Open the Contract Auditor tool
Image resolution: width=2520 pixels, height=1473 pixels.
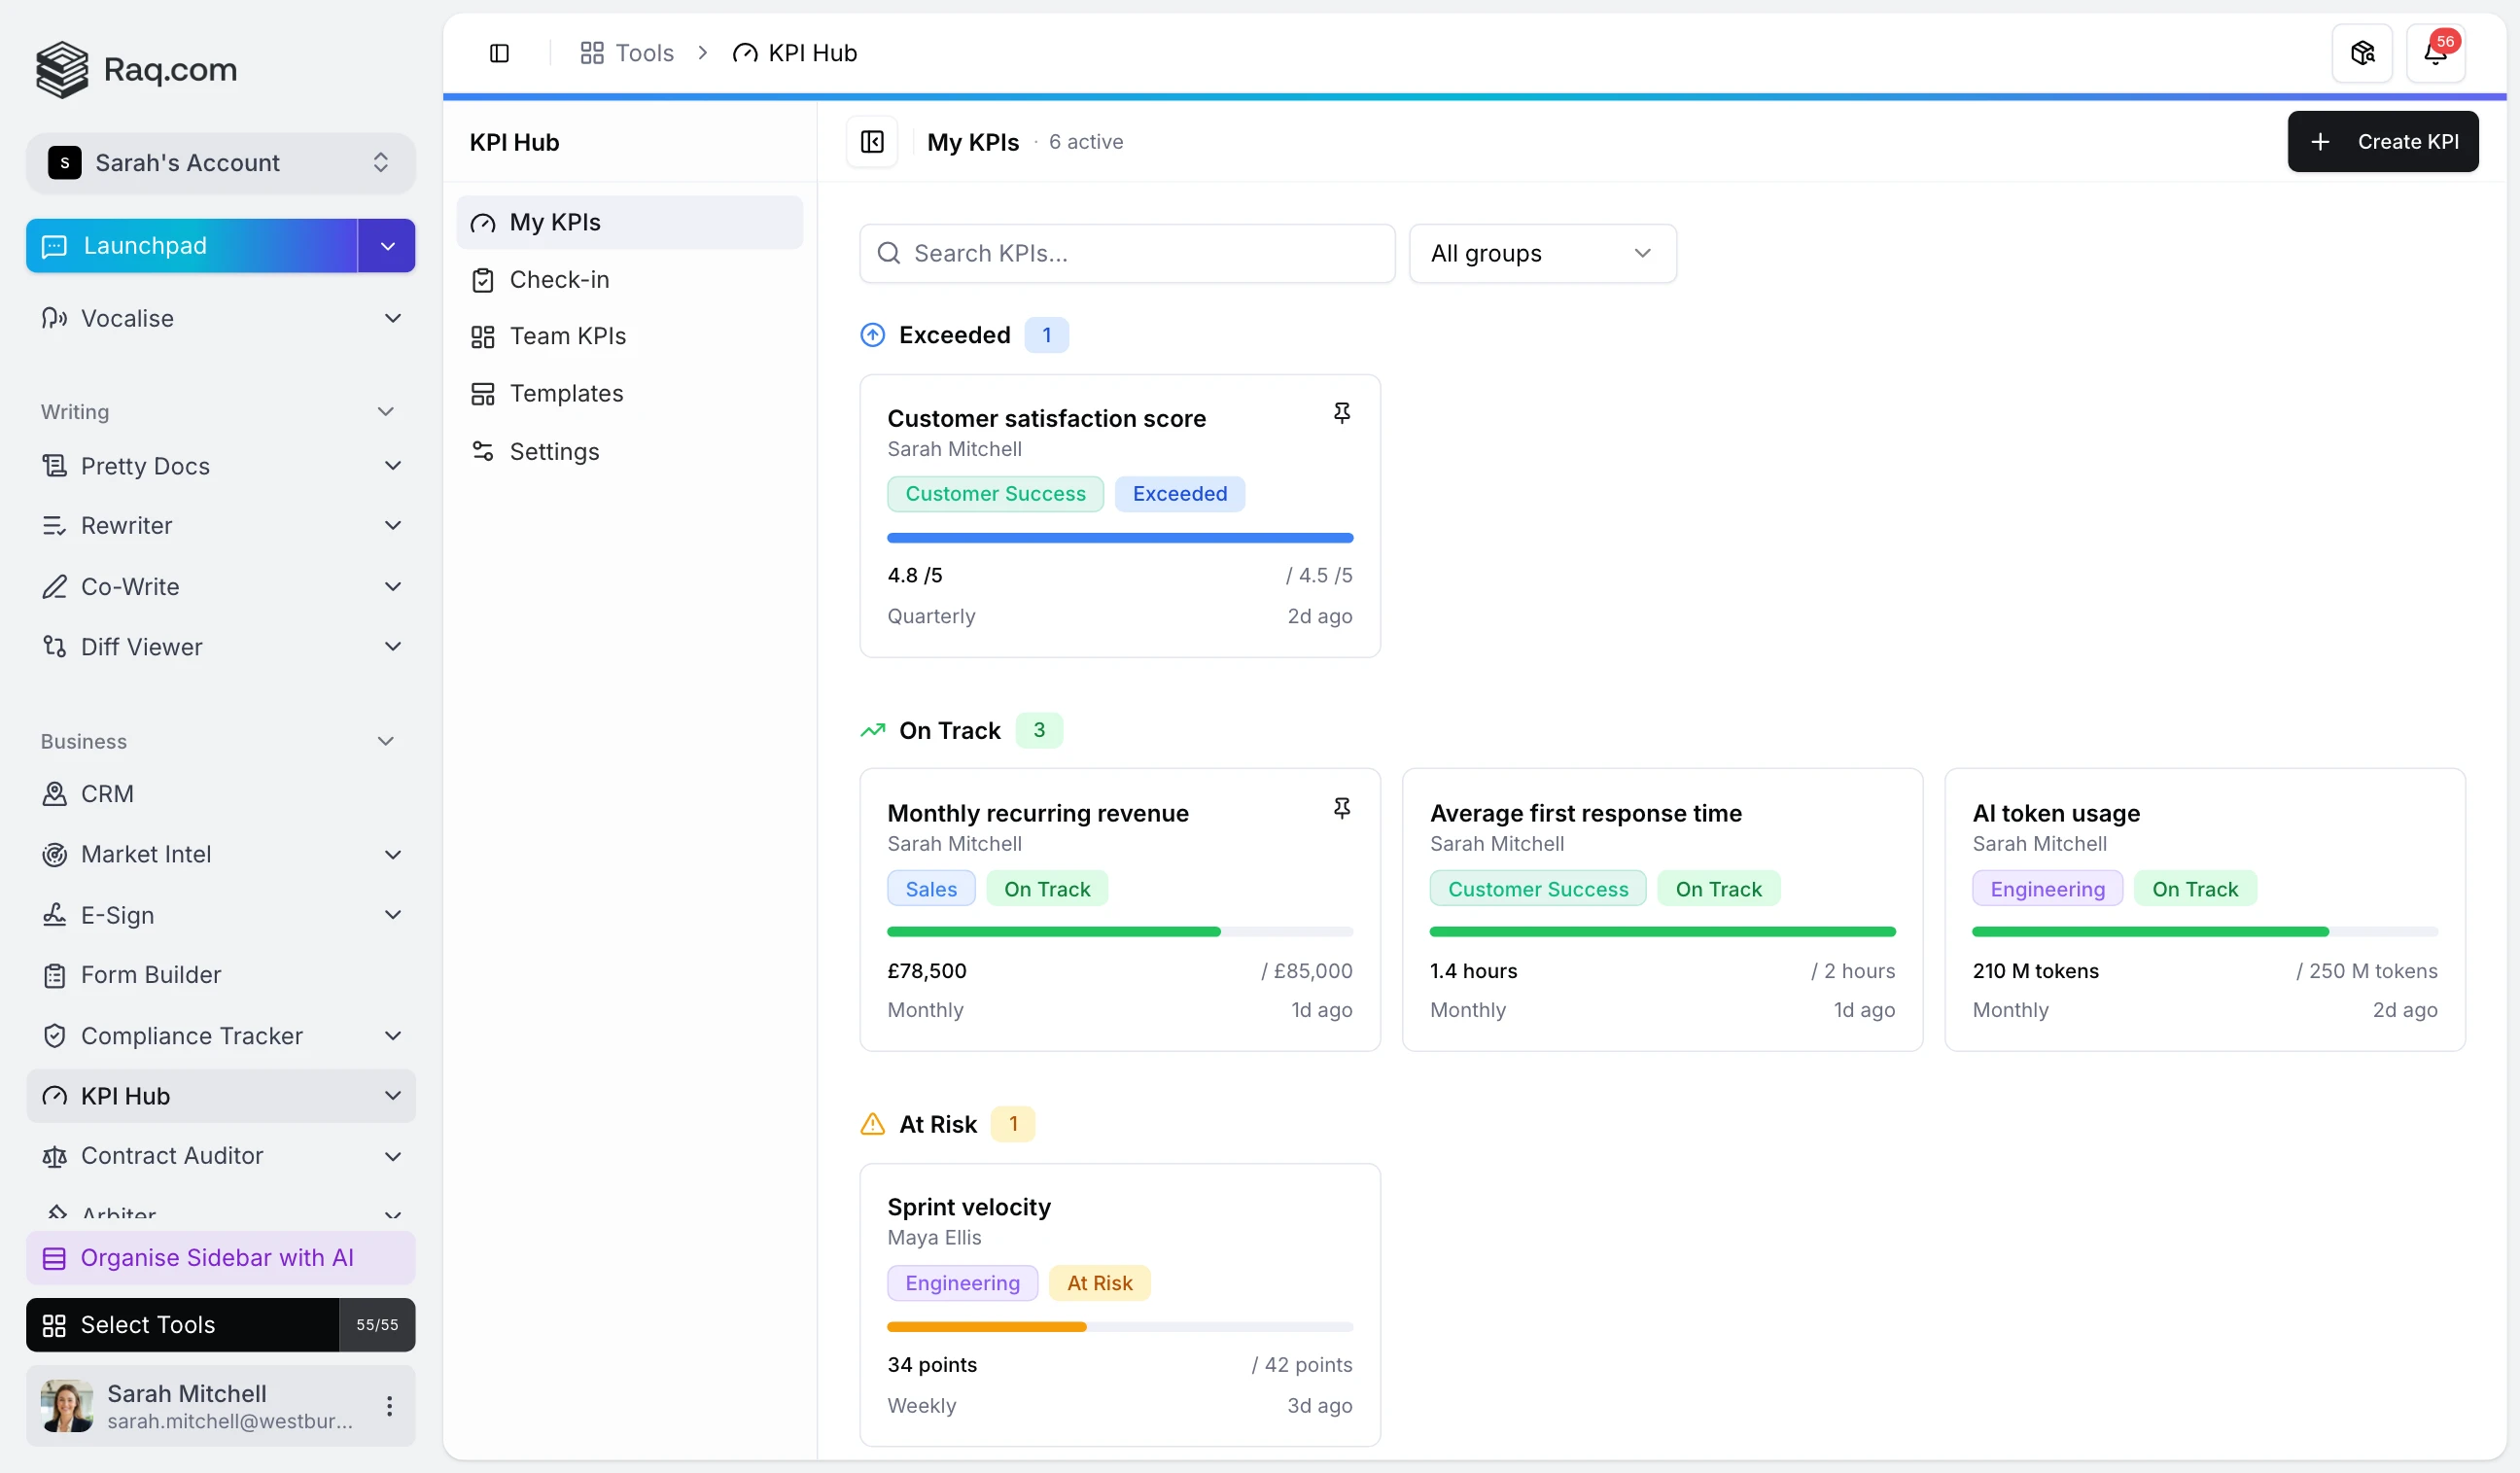click(x=172, y=1156)
